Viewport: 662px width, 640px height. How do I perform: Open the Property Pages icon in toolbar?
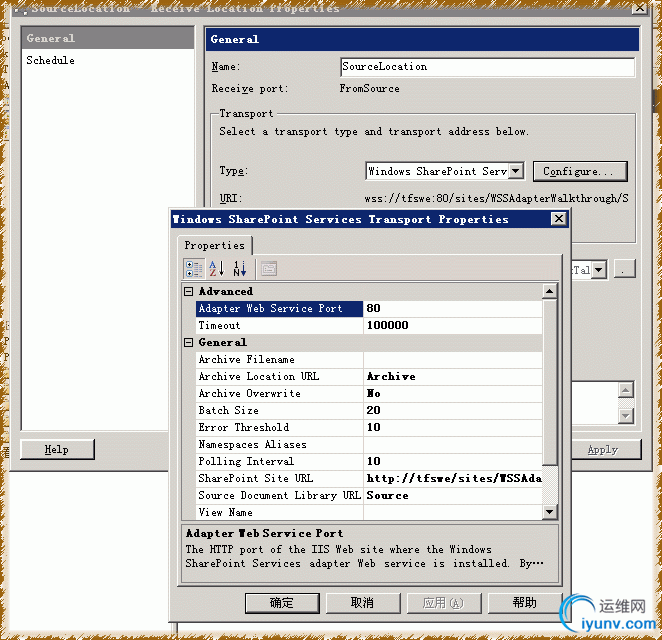pyautogui.click(x=269, y=268)
